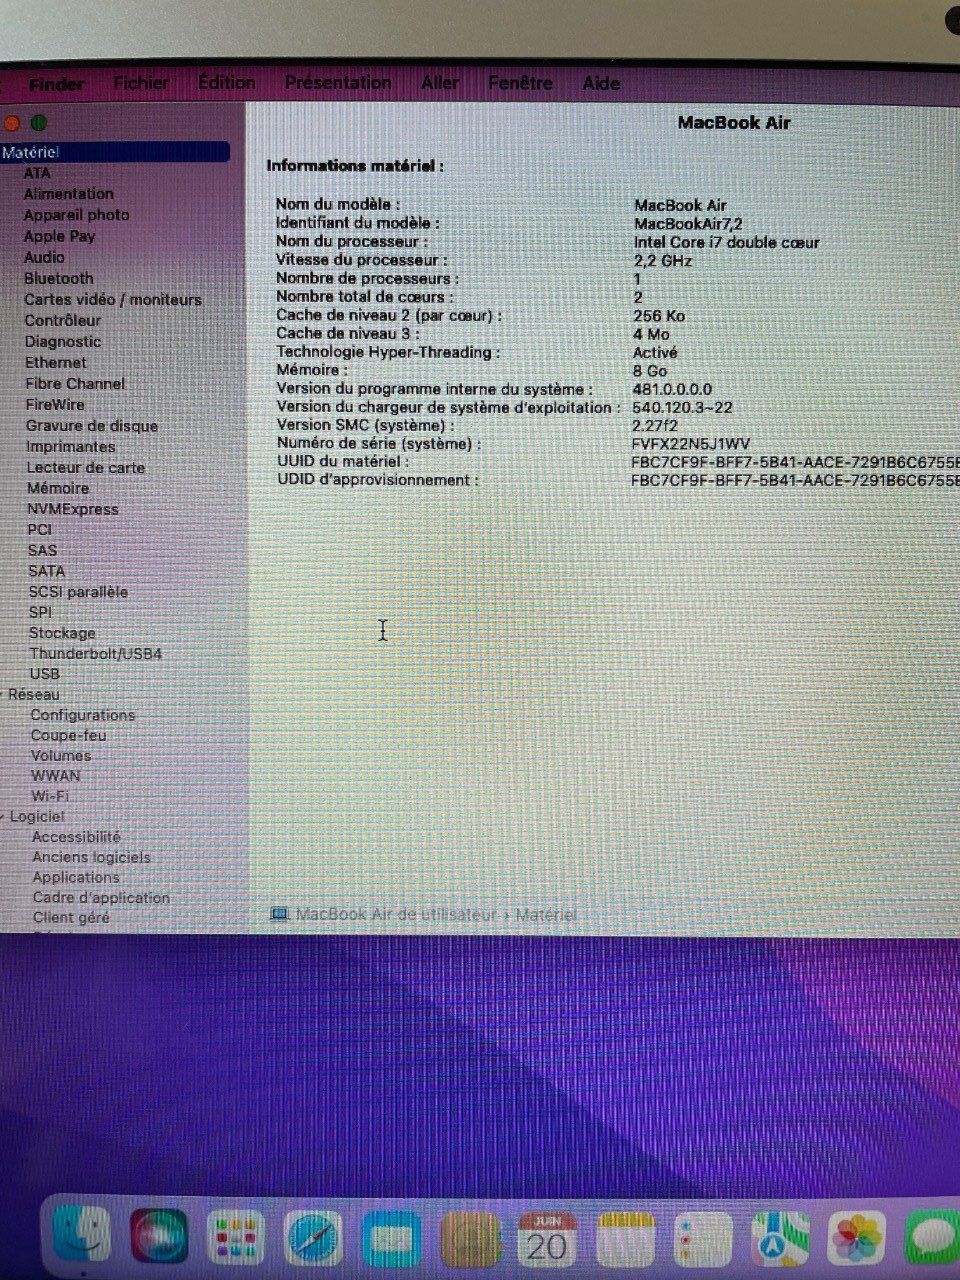Image resolution: width=960 pixels, height=1280 pixels.
Task: Select Lecteur de carte item
Action: (x=86, y=467)
